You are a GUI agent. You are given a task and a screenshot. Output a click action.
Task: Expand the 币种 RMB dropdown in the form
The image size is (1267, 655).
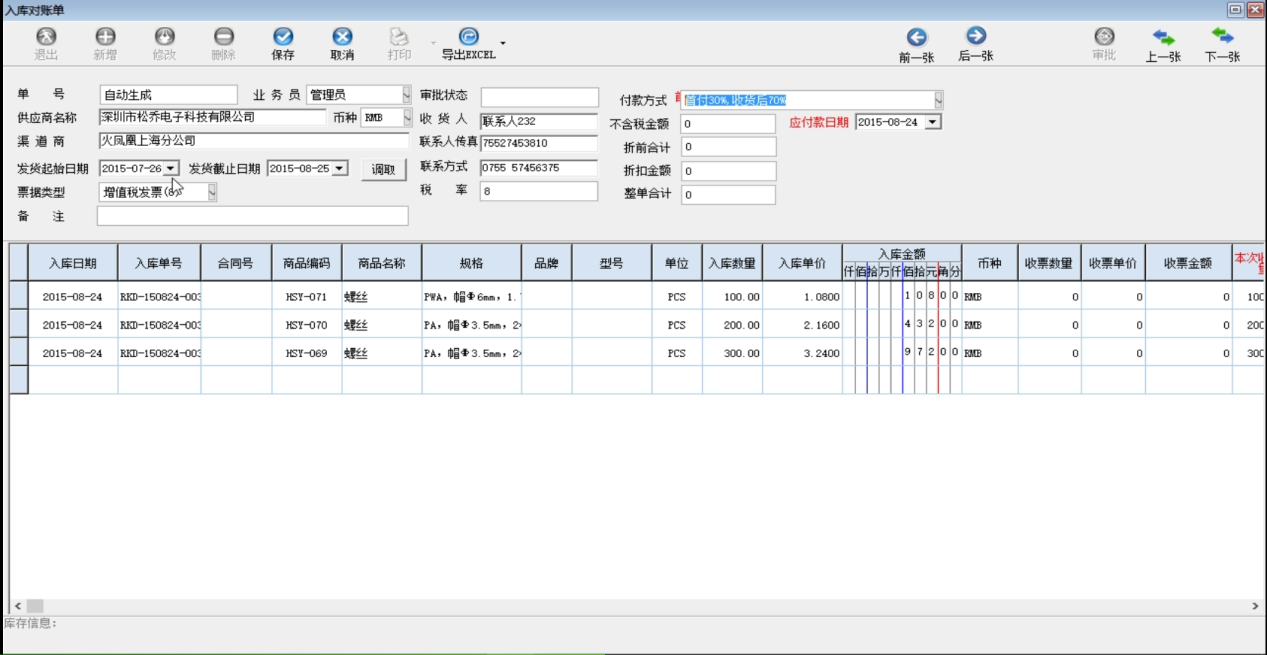tap(407, 118)
